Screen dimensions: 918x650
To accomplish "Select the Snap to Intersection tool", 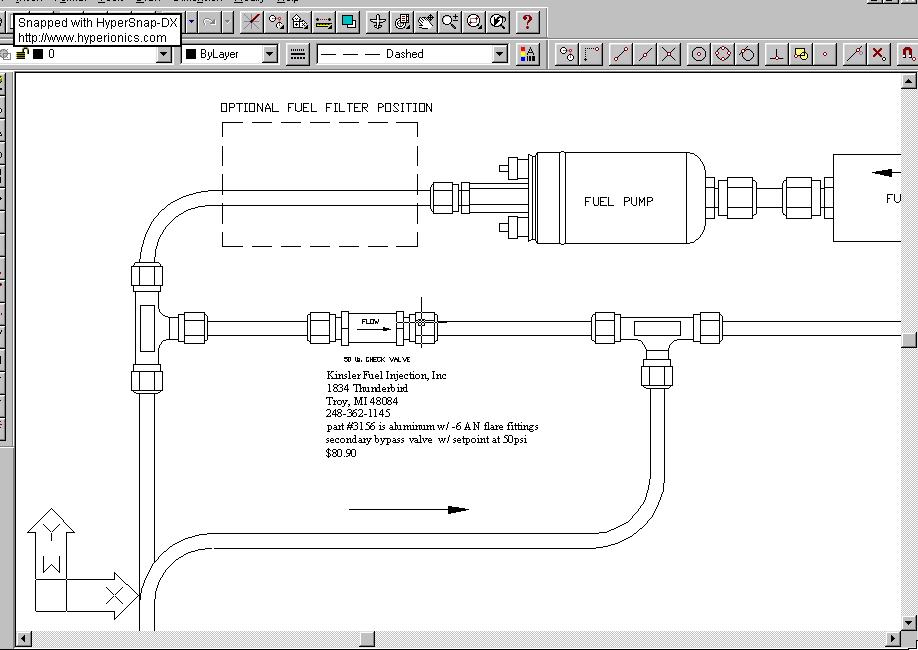I will 669,54.
